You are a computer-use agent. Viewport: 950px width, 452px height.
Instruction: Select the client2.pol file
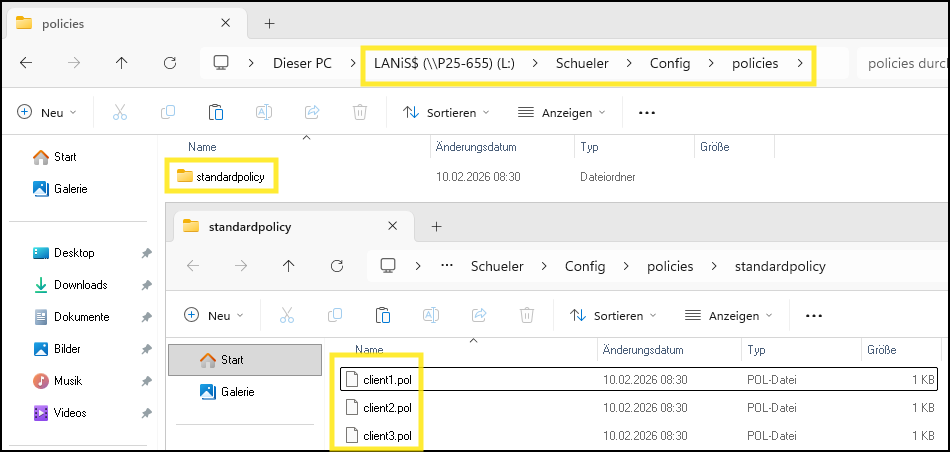click(x=386, y=408)
